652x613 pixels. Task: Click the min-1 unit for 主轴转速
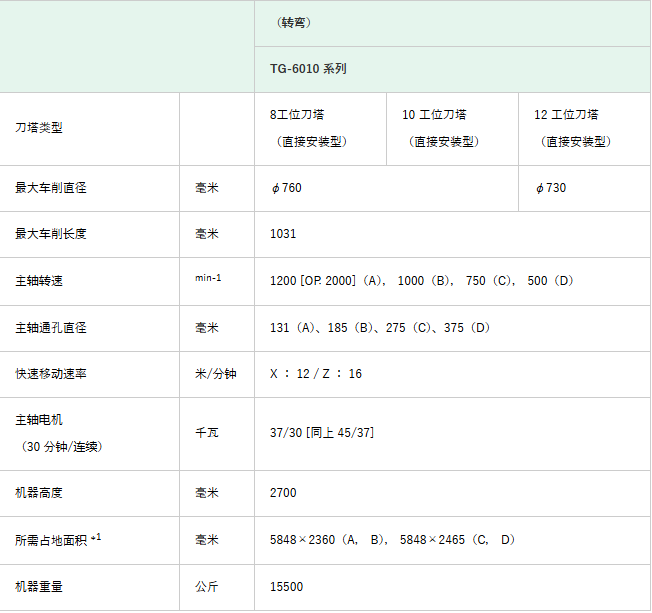coord(208,277)
